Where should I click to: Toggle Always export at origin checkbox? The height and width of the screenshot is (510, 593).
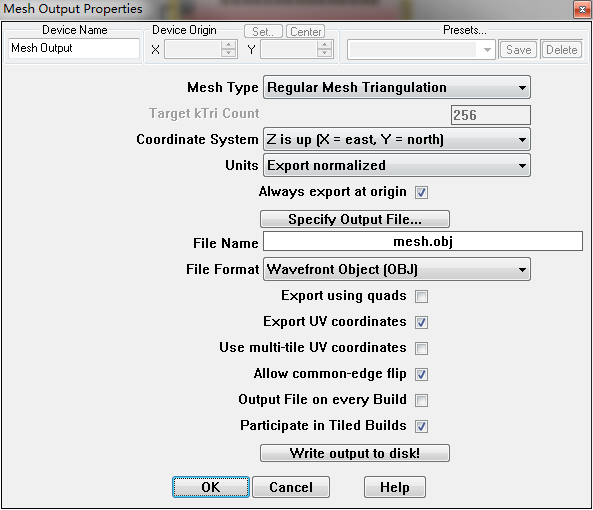421,192
